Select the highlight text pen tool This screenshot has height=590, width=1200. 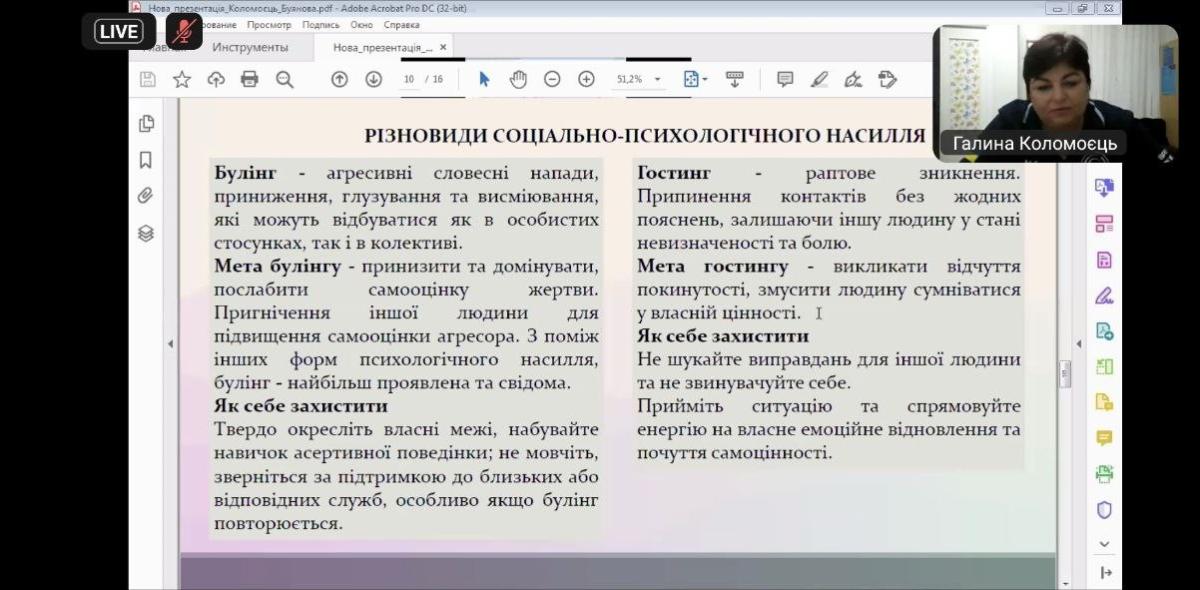coord(819,79)
